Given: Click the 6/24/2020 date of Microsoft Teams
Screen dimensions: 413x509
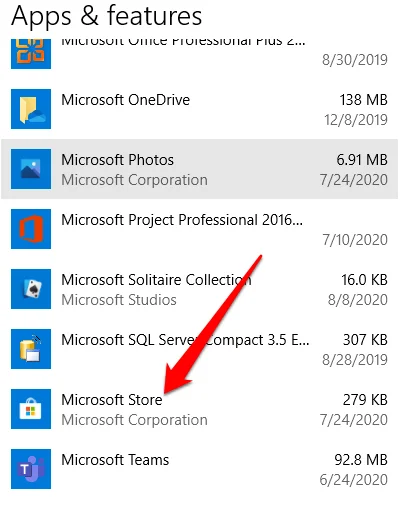Looking at the screenshot, I should coord(354,480).
